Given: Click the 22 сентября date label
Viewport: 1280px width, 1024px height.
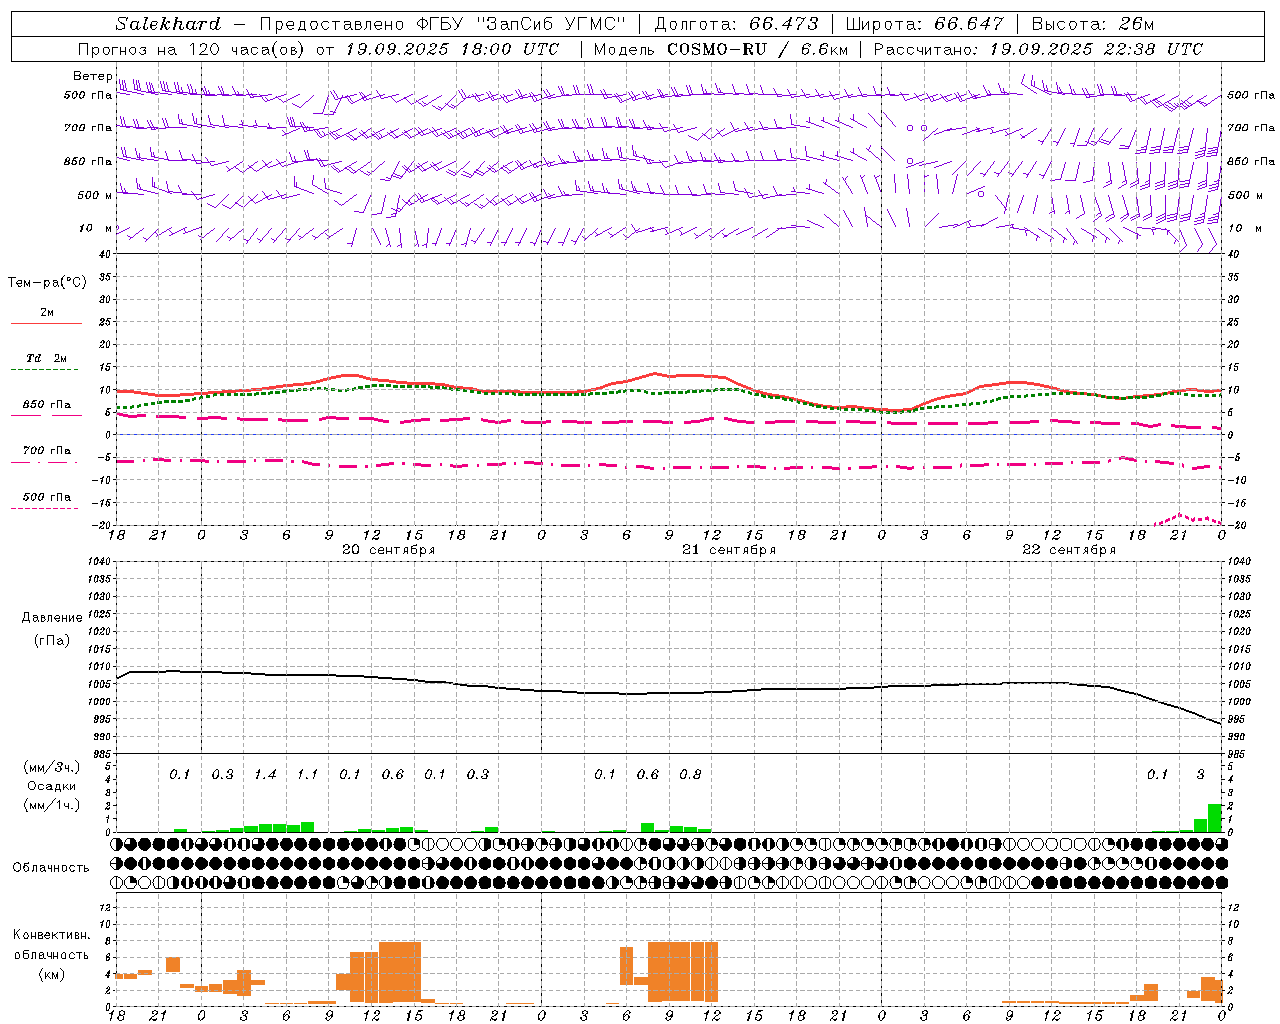Looking at the screenshot, I should [1069, 550].
